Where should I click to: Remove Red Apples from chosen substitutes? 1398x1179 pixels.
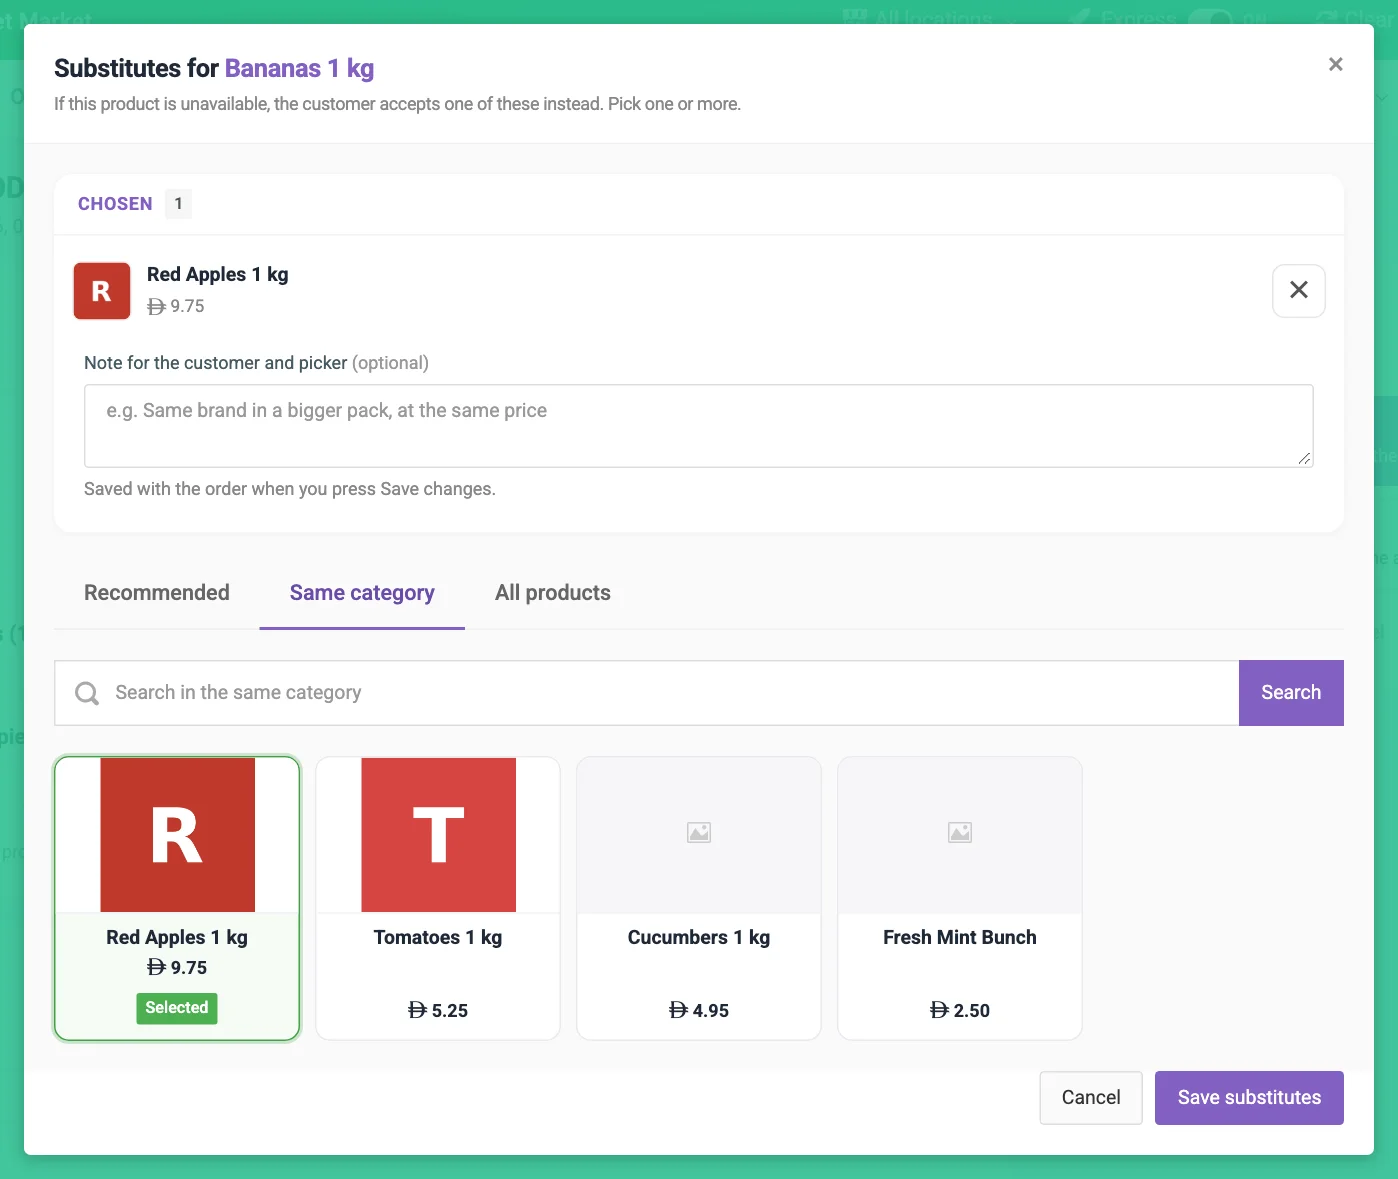pyautogui.click(x=1298, y=290)
